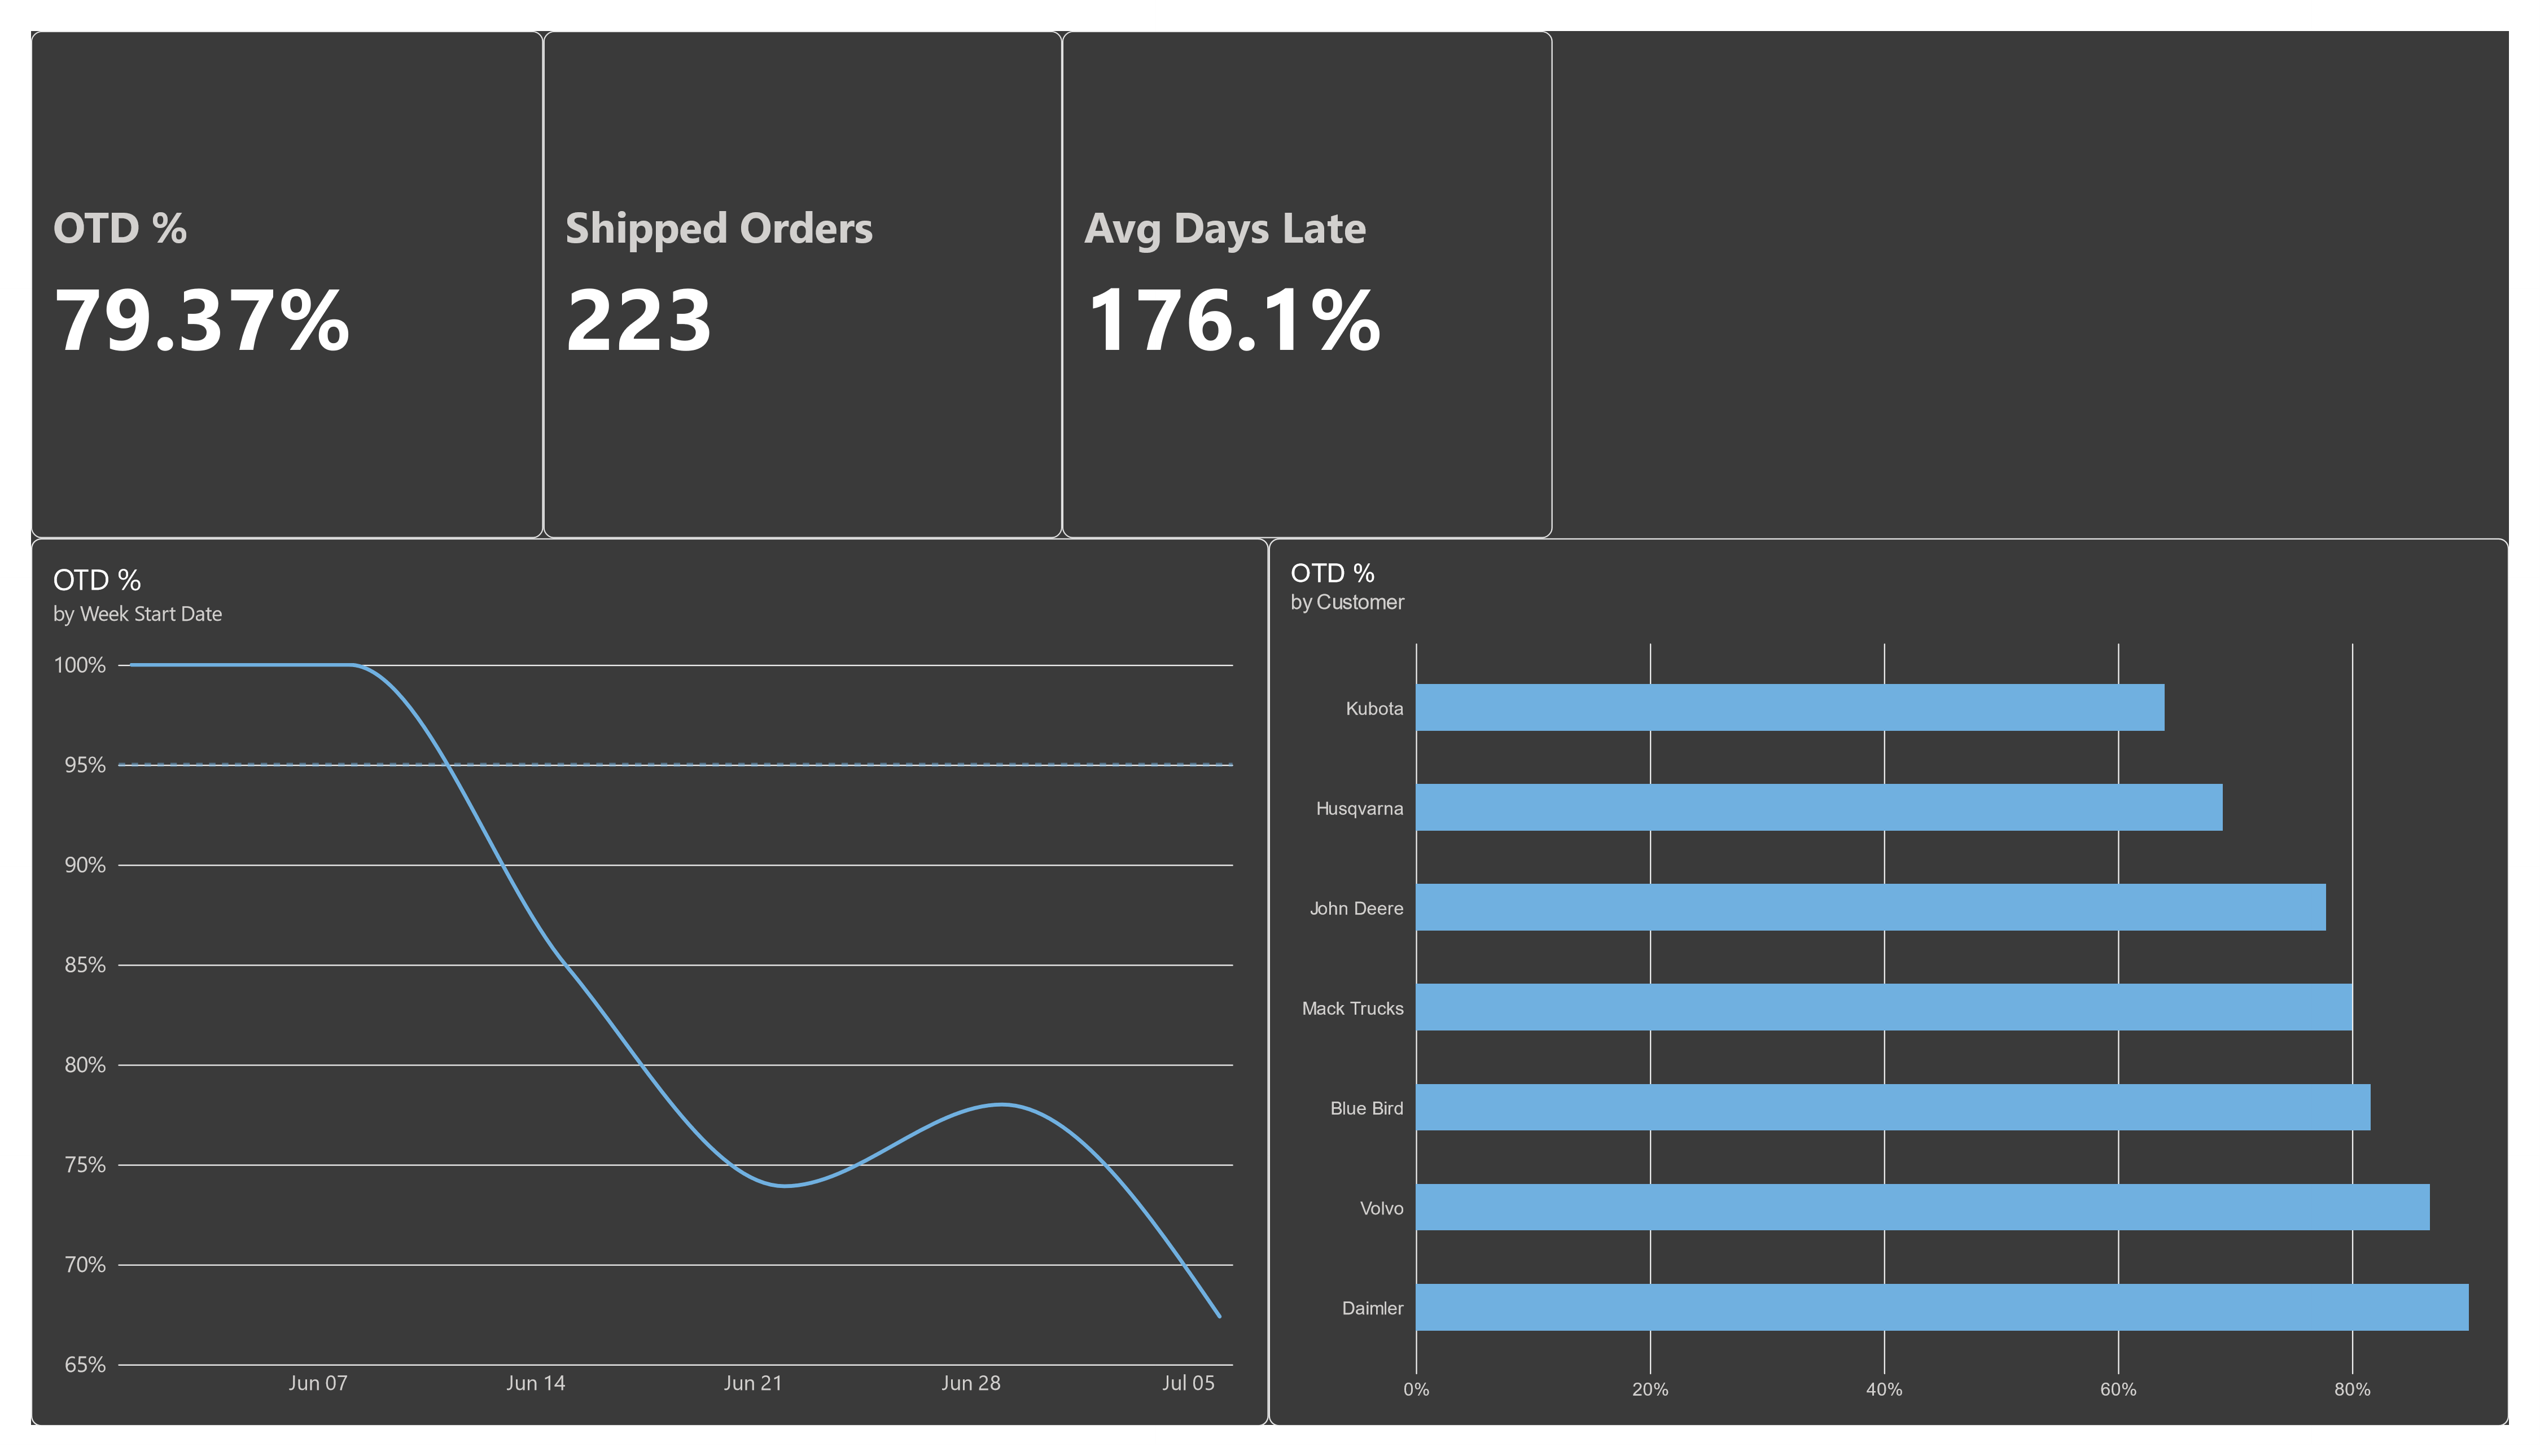Screen dimensions: 2540x1456
Task: Click the Jun 28 date label
Action: tap(971, 1384)
